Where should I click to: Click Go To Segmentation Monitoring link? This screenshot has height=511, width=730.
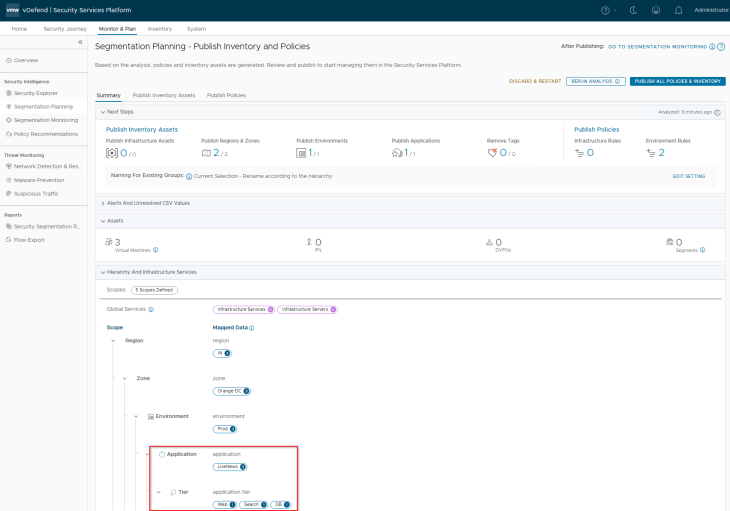[657, 47]
